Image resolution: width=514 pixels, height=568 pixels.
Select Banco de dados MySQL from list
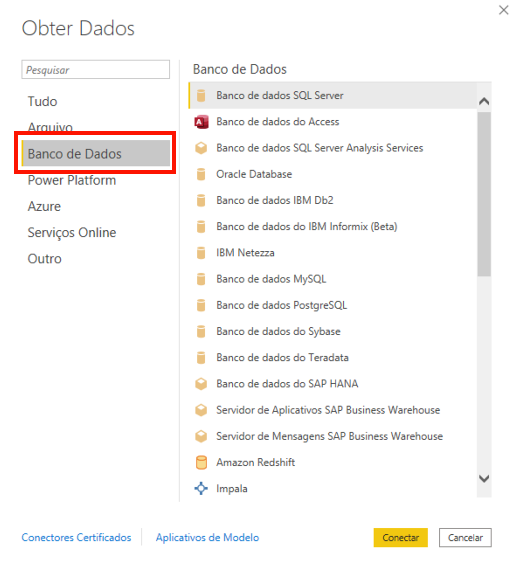tap(333, 279)
